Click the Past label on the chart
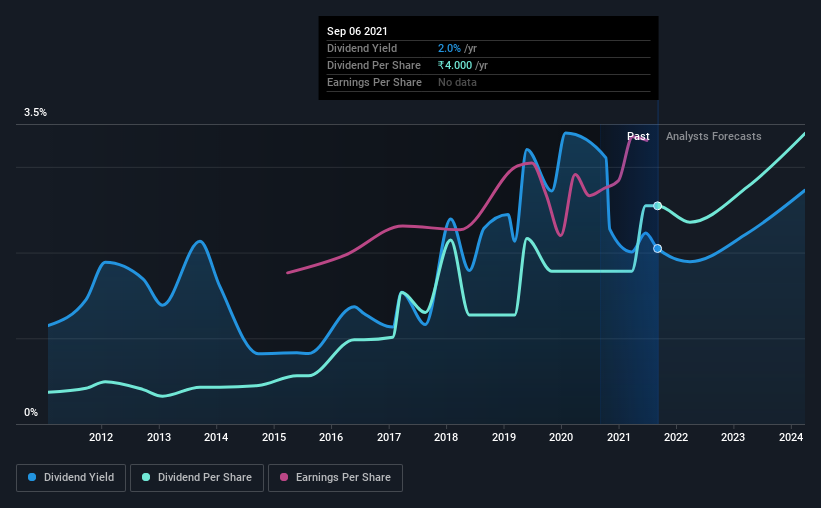This screenshot has height=508, width=821. [638, 136]
